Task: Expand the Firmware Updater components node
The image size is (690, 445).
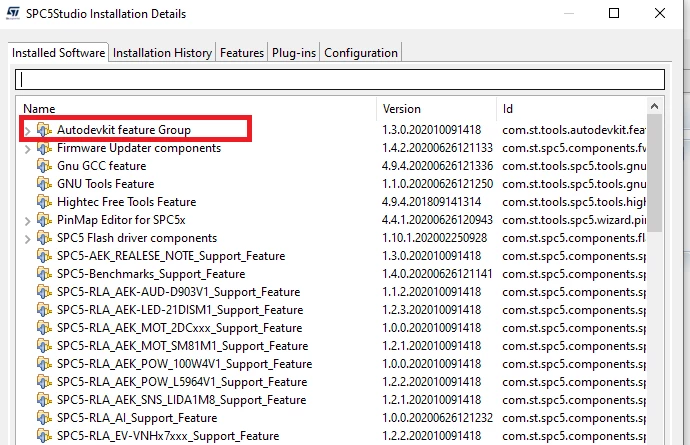Action: (28, 149)
